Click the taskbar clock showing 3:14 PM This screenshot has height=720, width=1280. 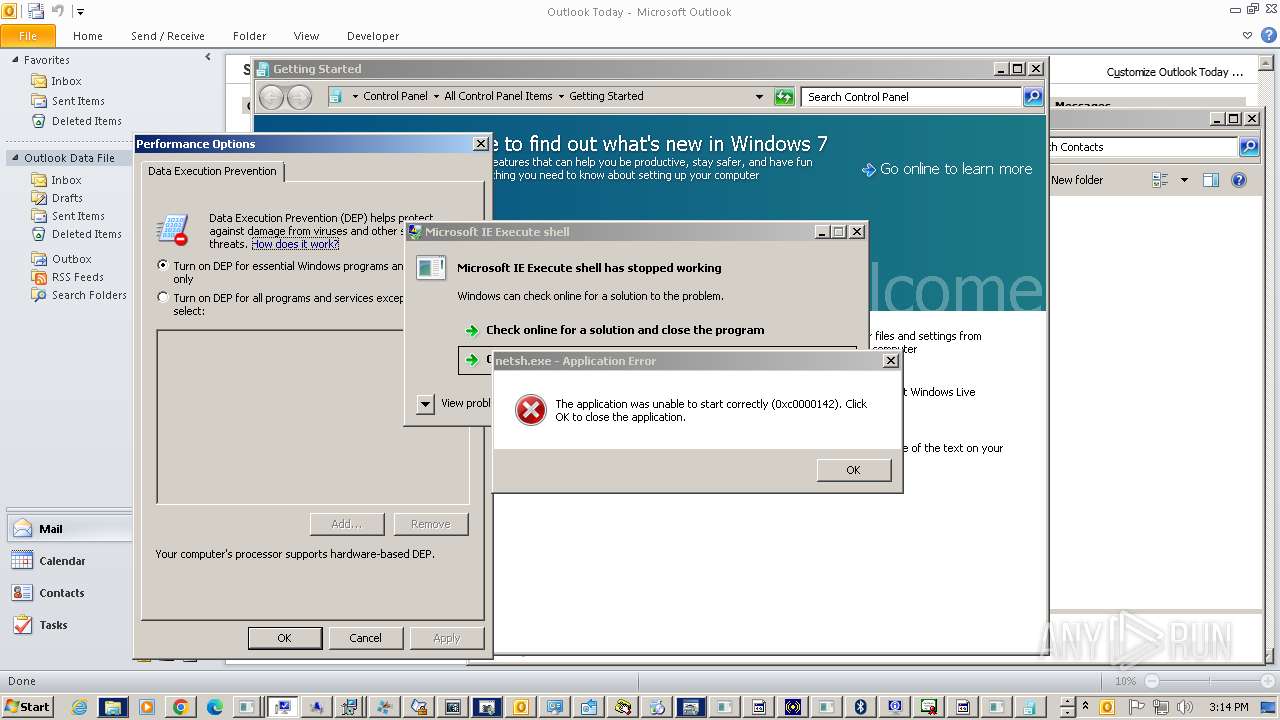pos(1229,707)
